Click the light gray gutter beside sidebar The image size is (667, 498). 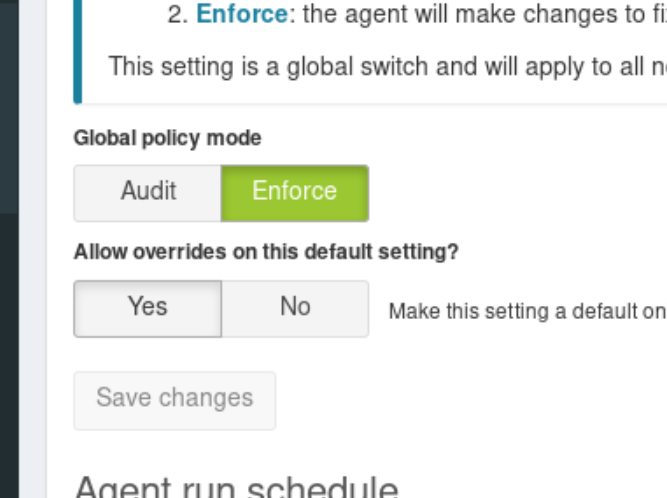pos(33,249)
